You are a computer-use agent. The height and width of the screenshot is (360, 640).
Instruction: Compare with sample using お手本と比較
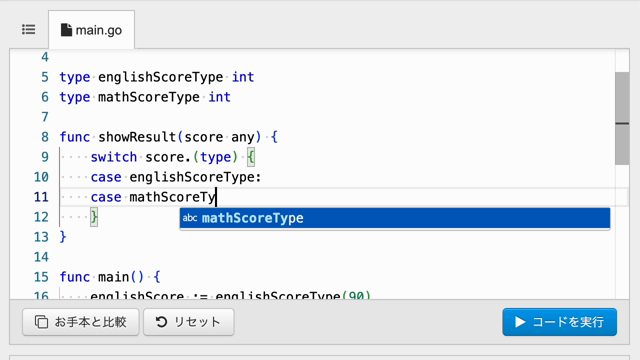pos(81,322)
